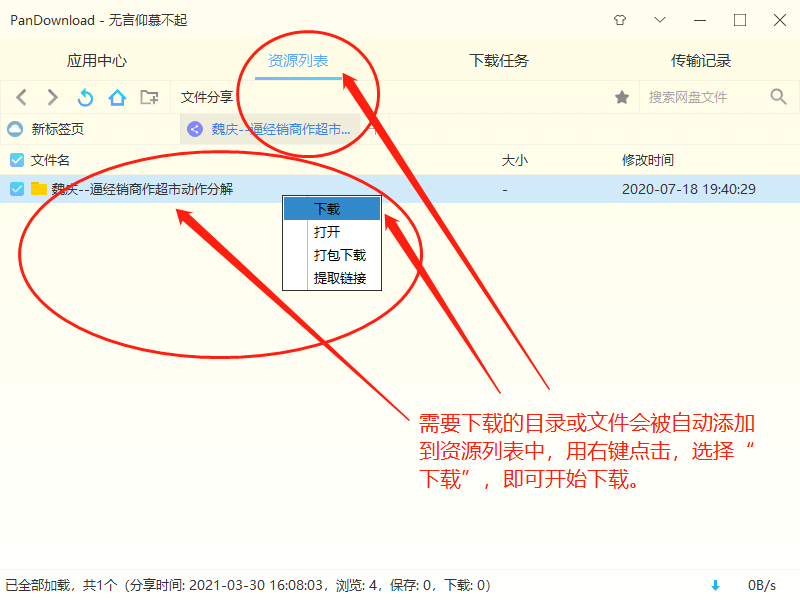Viewport: 800px width, 600px height.
Task: Select 打包下载 in the context menu
Action: coord(339,255)
